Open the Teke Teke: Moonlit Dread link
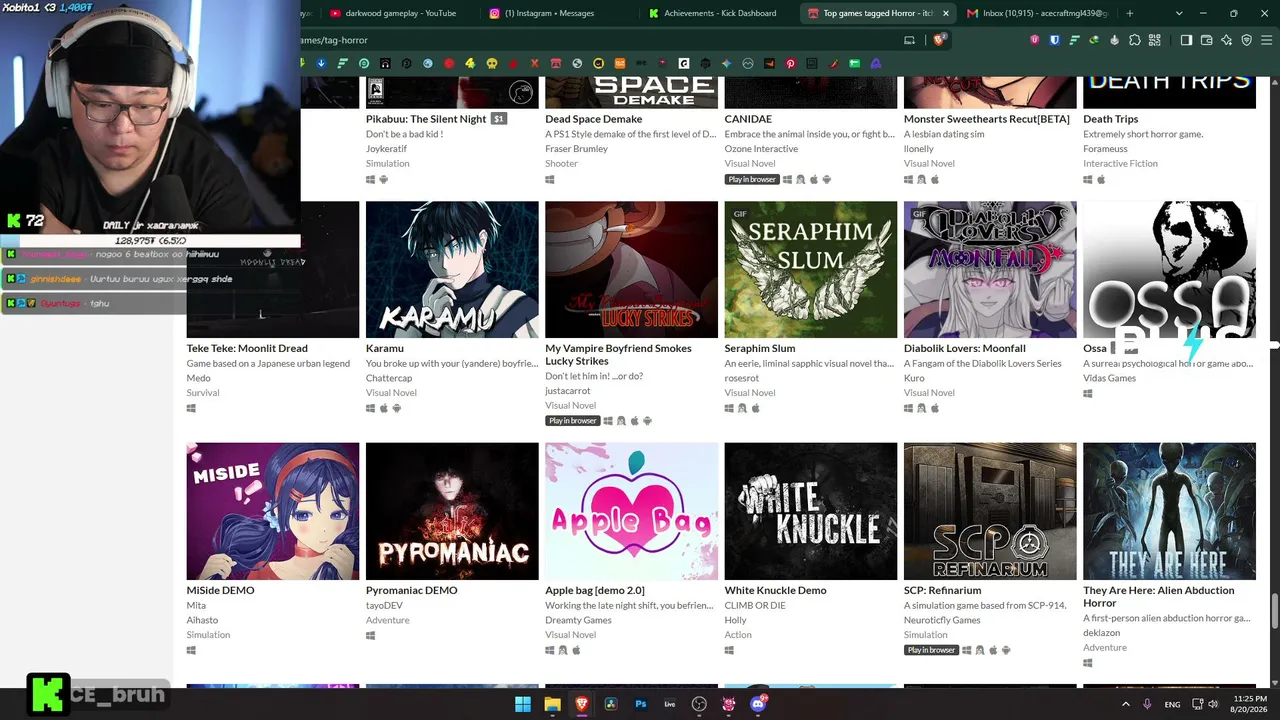Image resolution: width=1280 pixels, height=720 pixels. pyautogui.click(x=247, y=348)
